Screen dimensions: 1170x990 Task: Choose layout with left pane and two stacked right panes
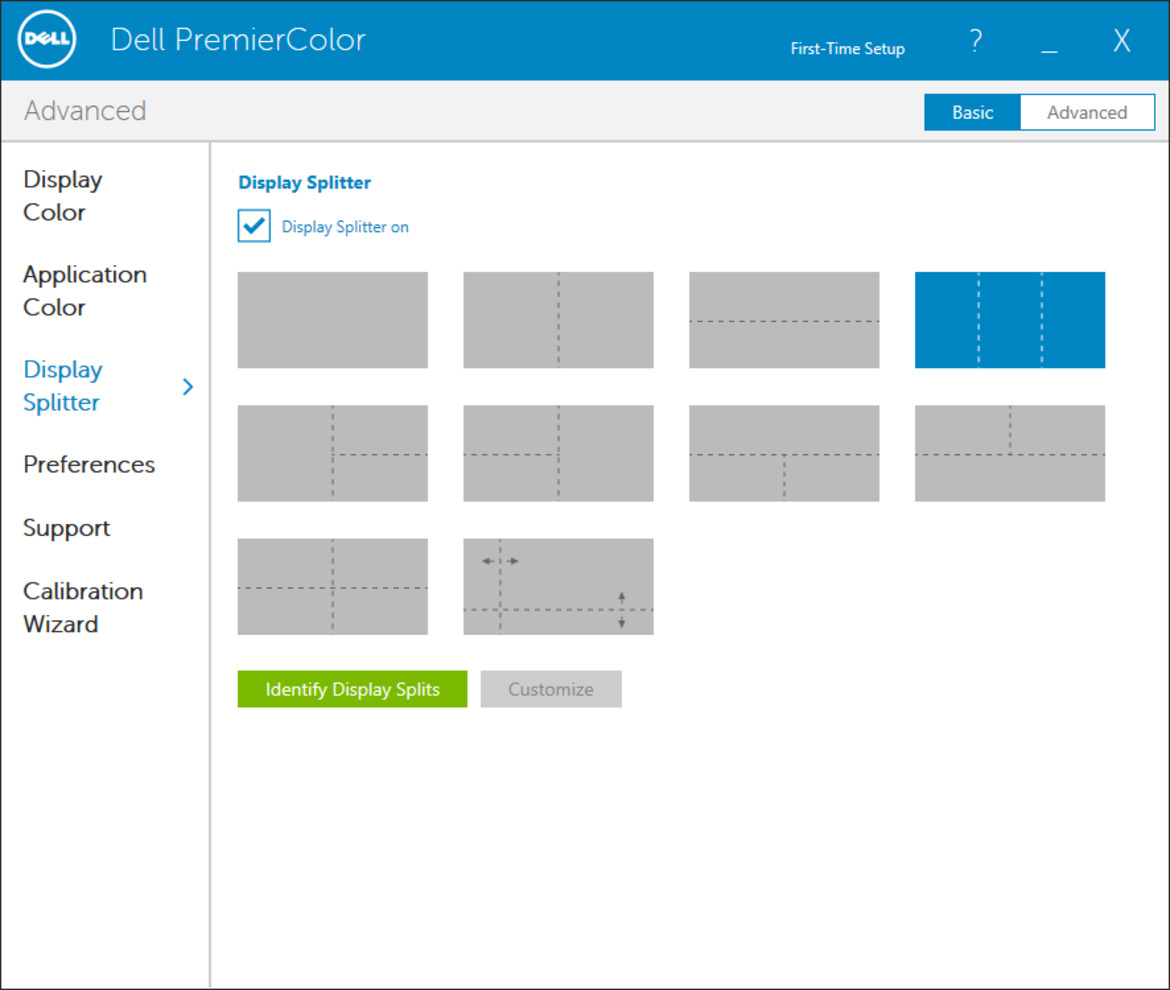pos(333,454)
